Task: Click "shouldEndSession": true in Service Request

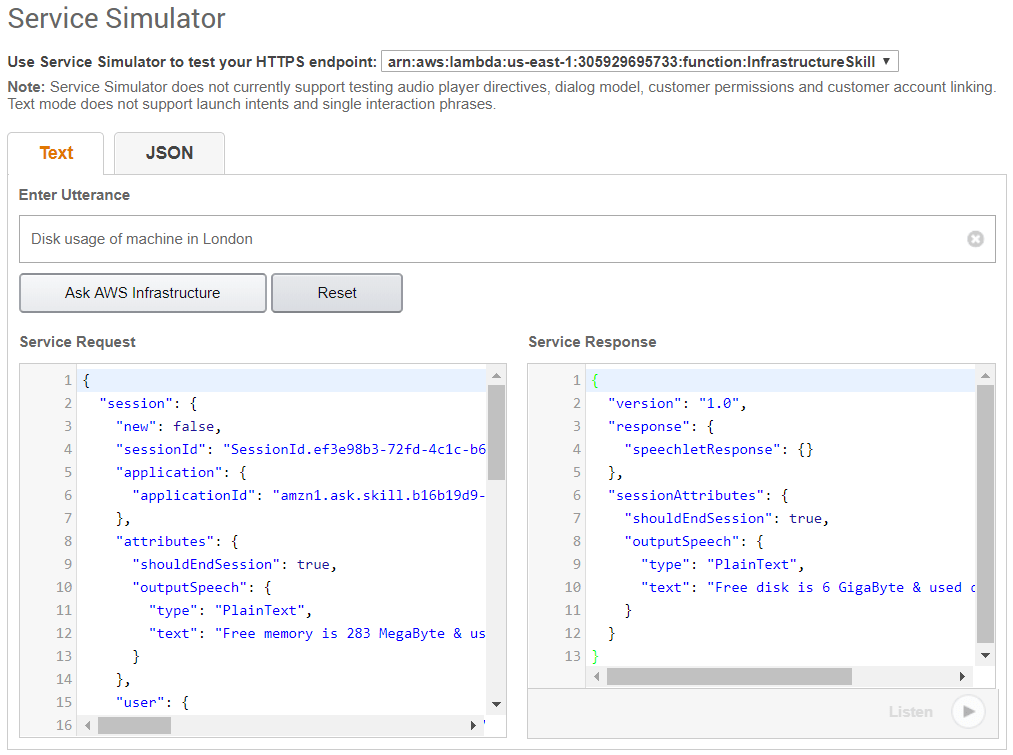Action: pyautogui.click(x=235, y=564)
